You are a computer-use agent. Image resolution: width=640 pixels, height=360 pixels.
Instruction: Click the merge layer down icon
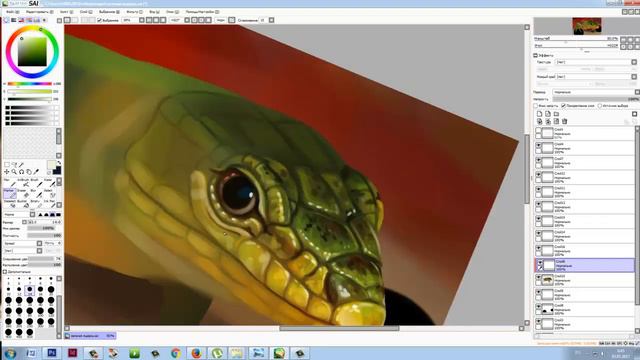(x=548, y=121)
